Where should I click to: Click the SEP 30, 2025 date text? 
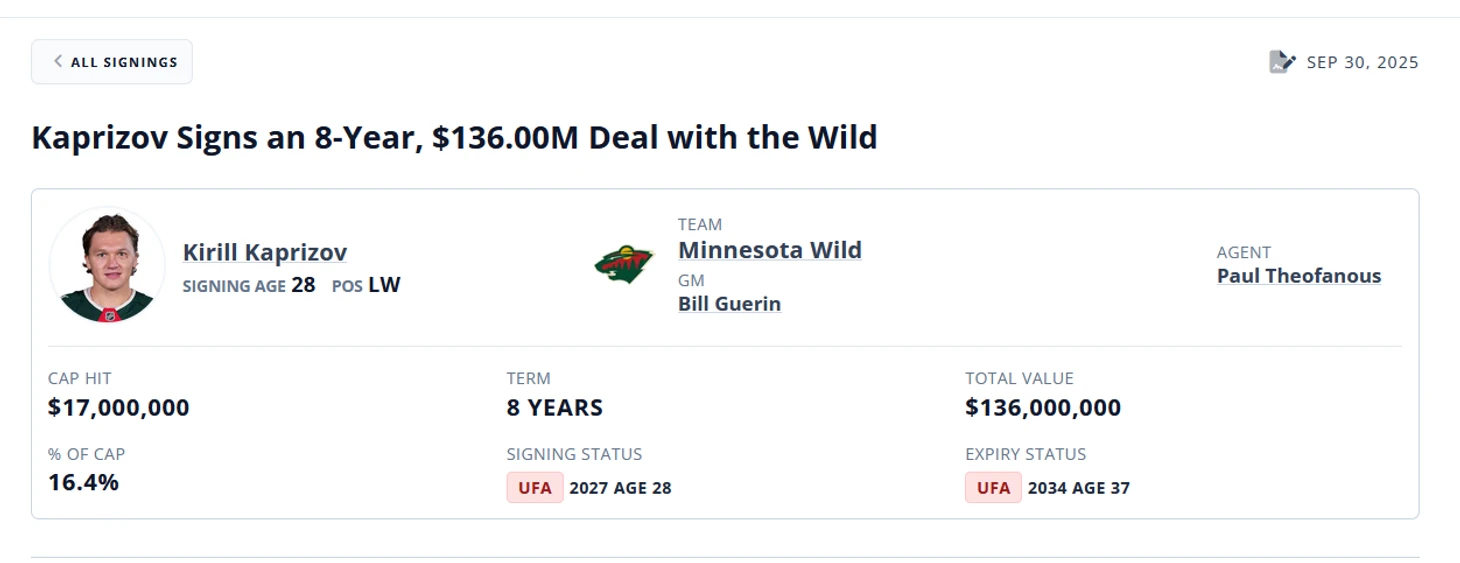point(1362,62)
